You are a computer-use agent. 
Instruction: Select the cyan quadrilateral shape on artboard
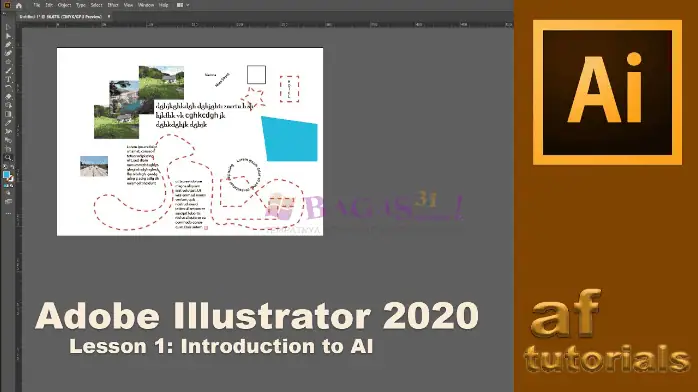tap(290, 139)
